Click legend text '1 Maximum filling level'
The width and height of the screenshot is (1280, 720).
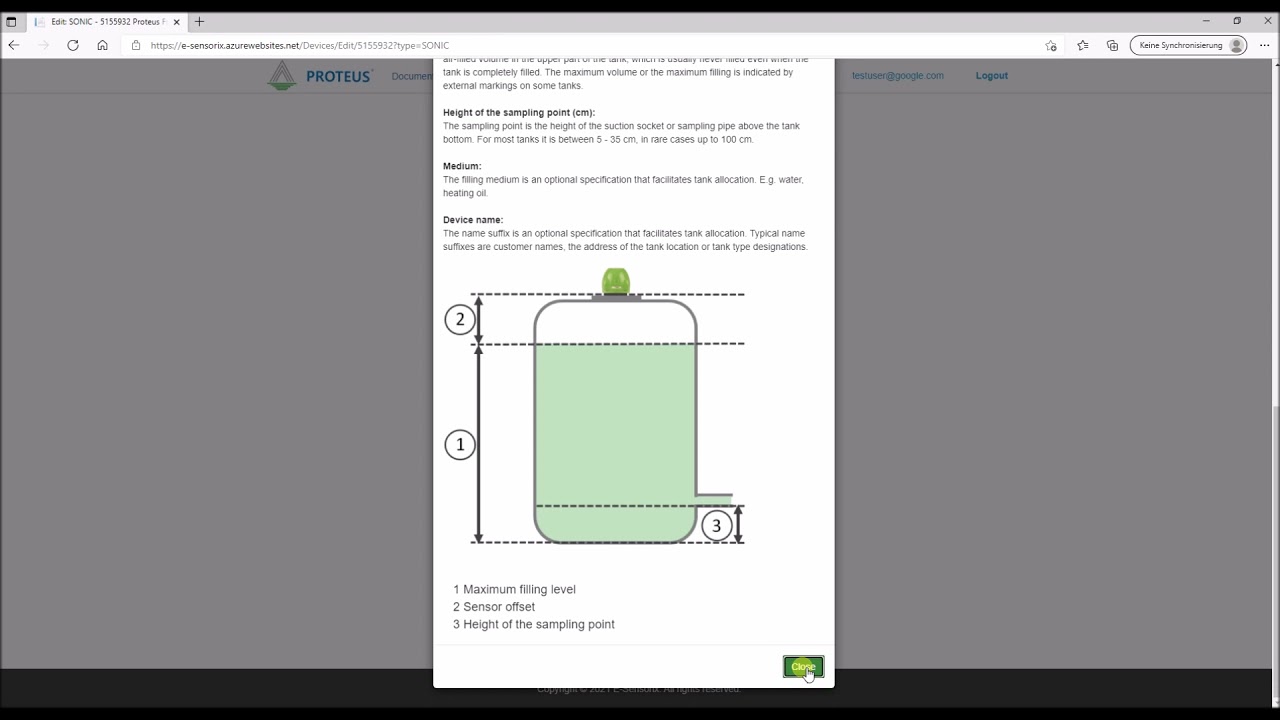tap(514, 589)
